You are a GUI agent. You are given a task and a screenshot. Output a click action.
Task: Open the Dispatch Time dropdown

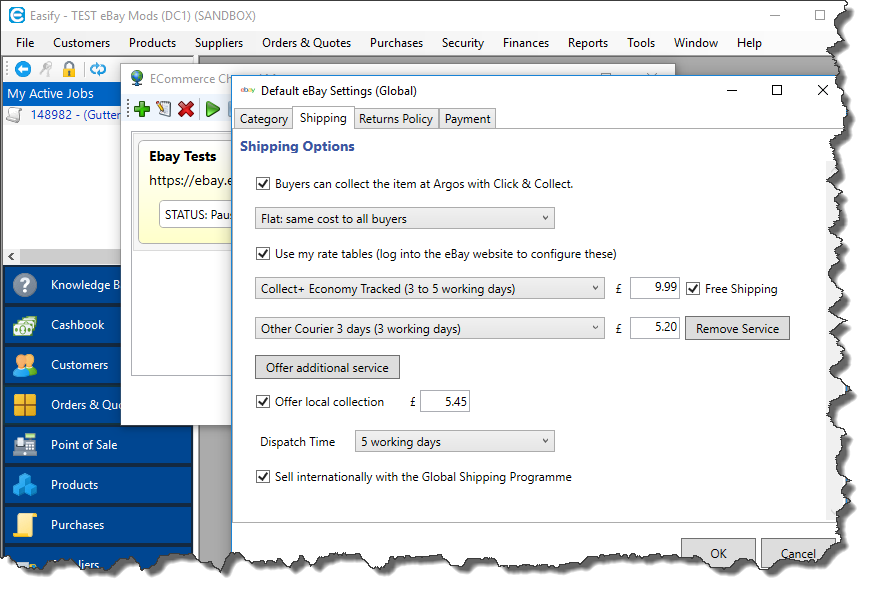[455, 442]
